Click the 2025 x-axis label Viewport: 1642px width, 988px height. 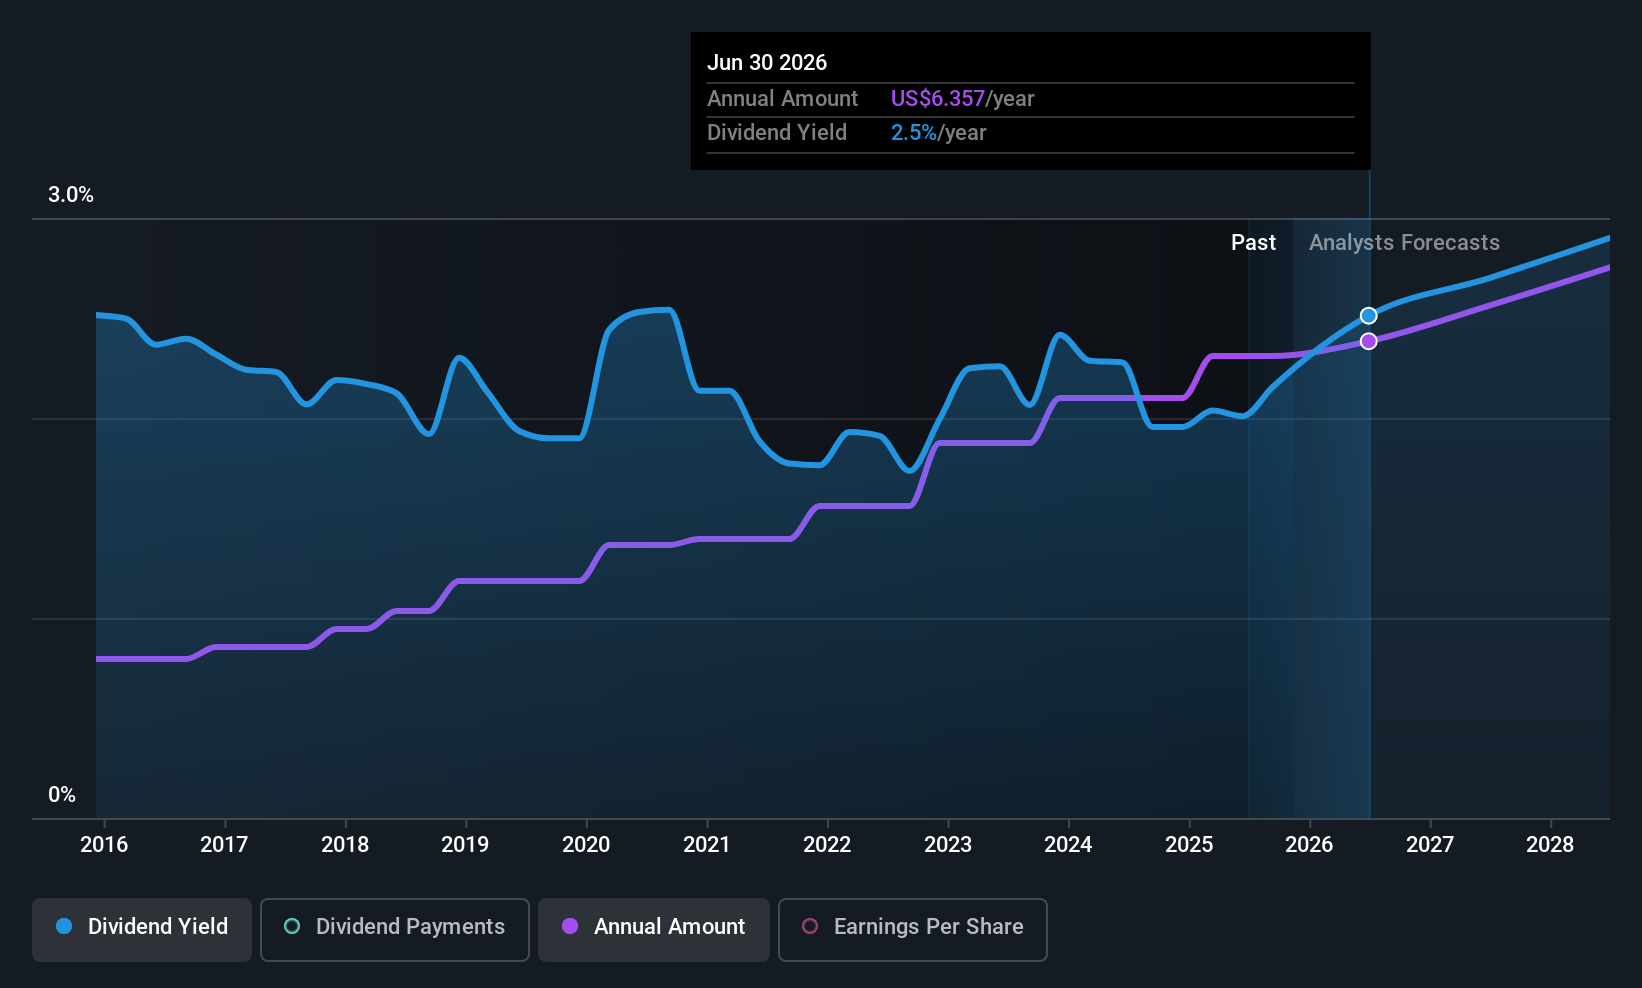coord(1189,844)
